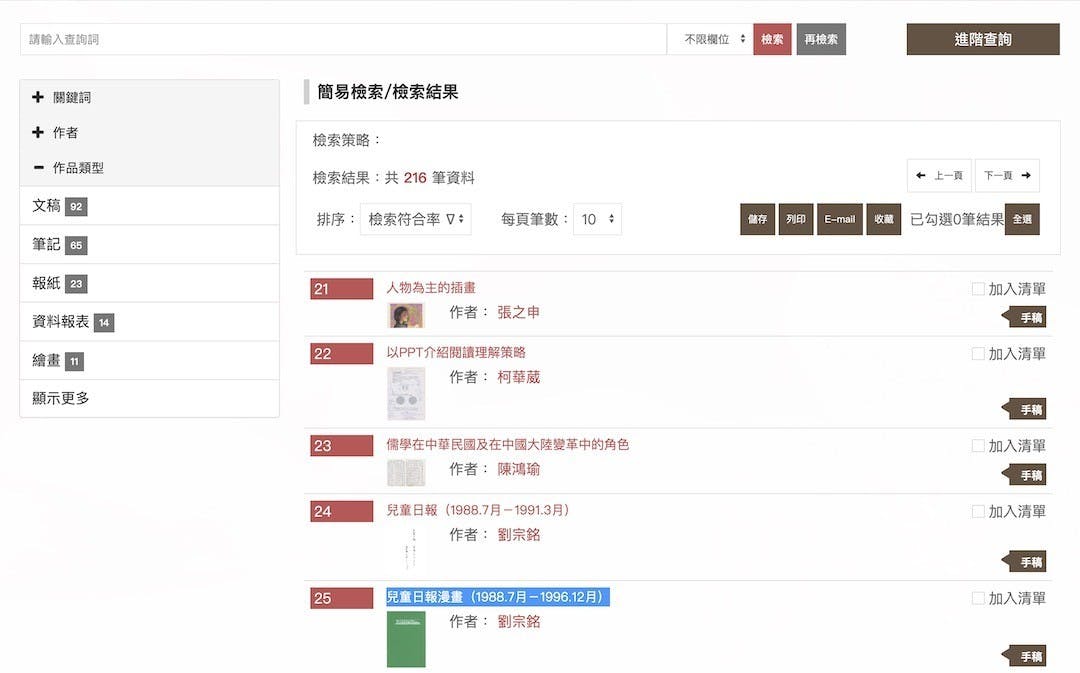Screen dimensions: 1080x673
Task: Filter by 報紙 work type
Action: pyautogui.click(x=47, y=284)
